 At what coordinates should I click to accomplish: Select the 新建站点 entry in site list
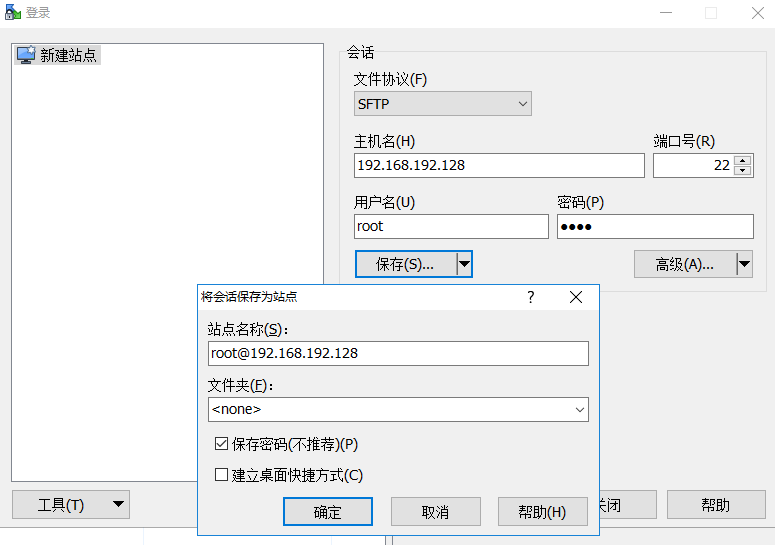57,55
